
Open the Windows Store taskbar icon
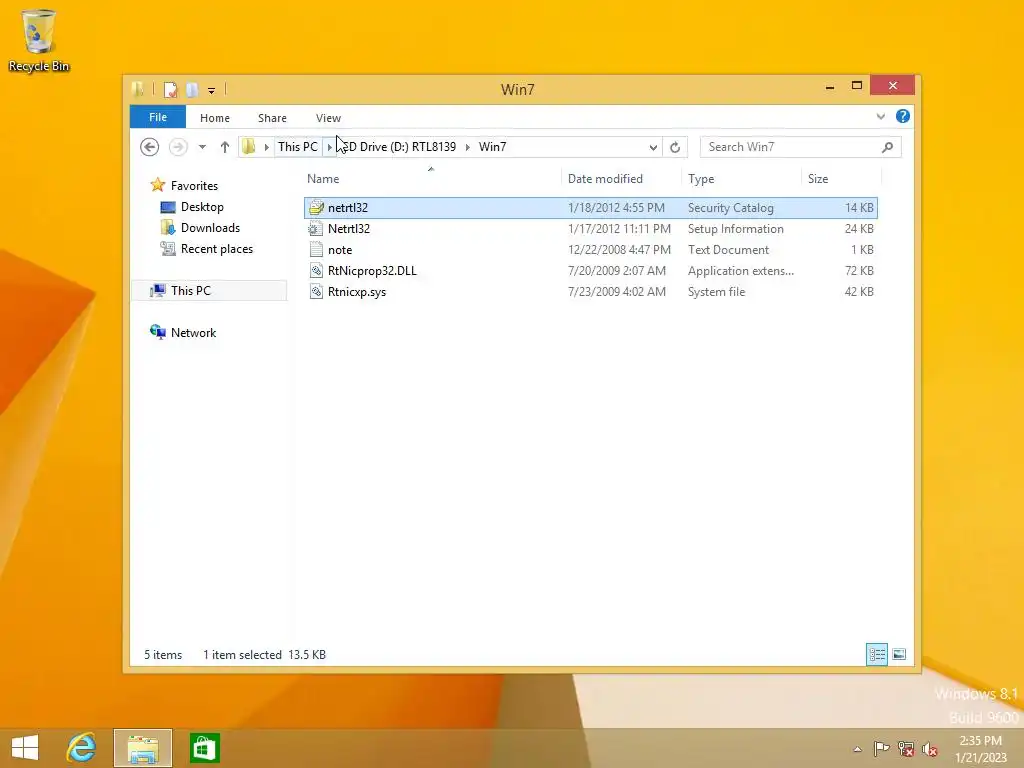(x=204, y=748)
